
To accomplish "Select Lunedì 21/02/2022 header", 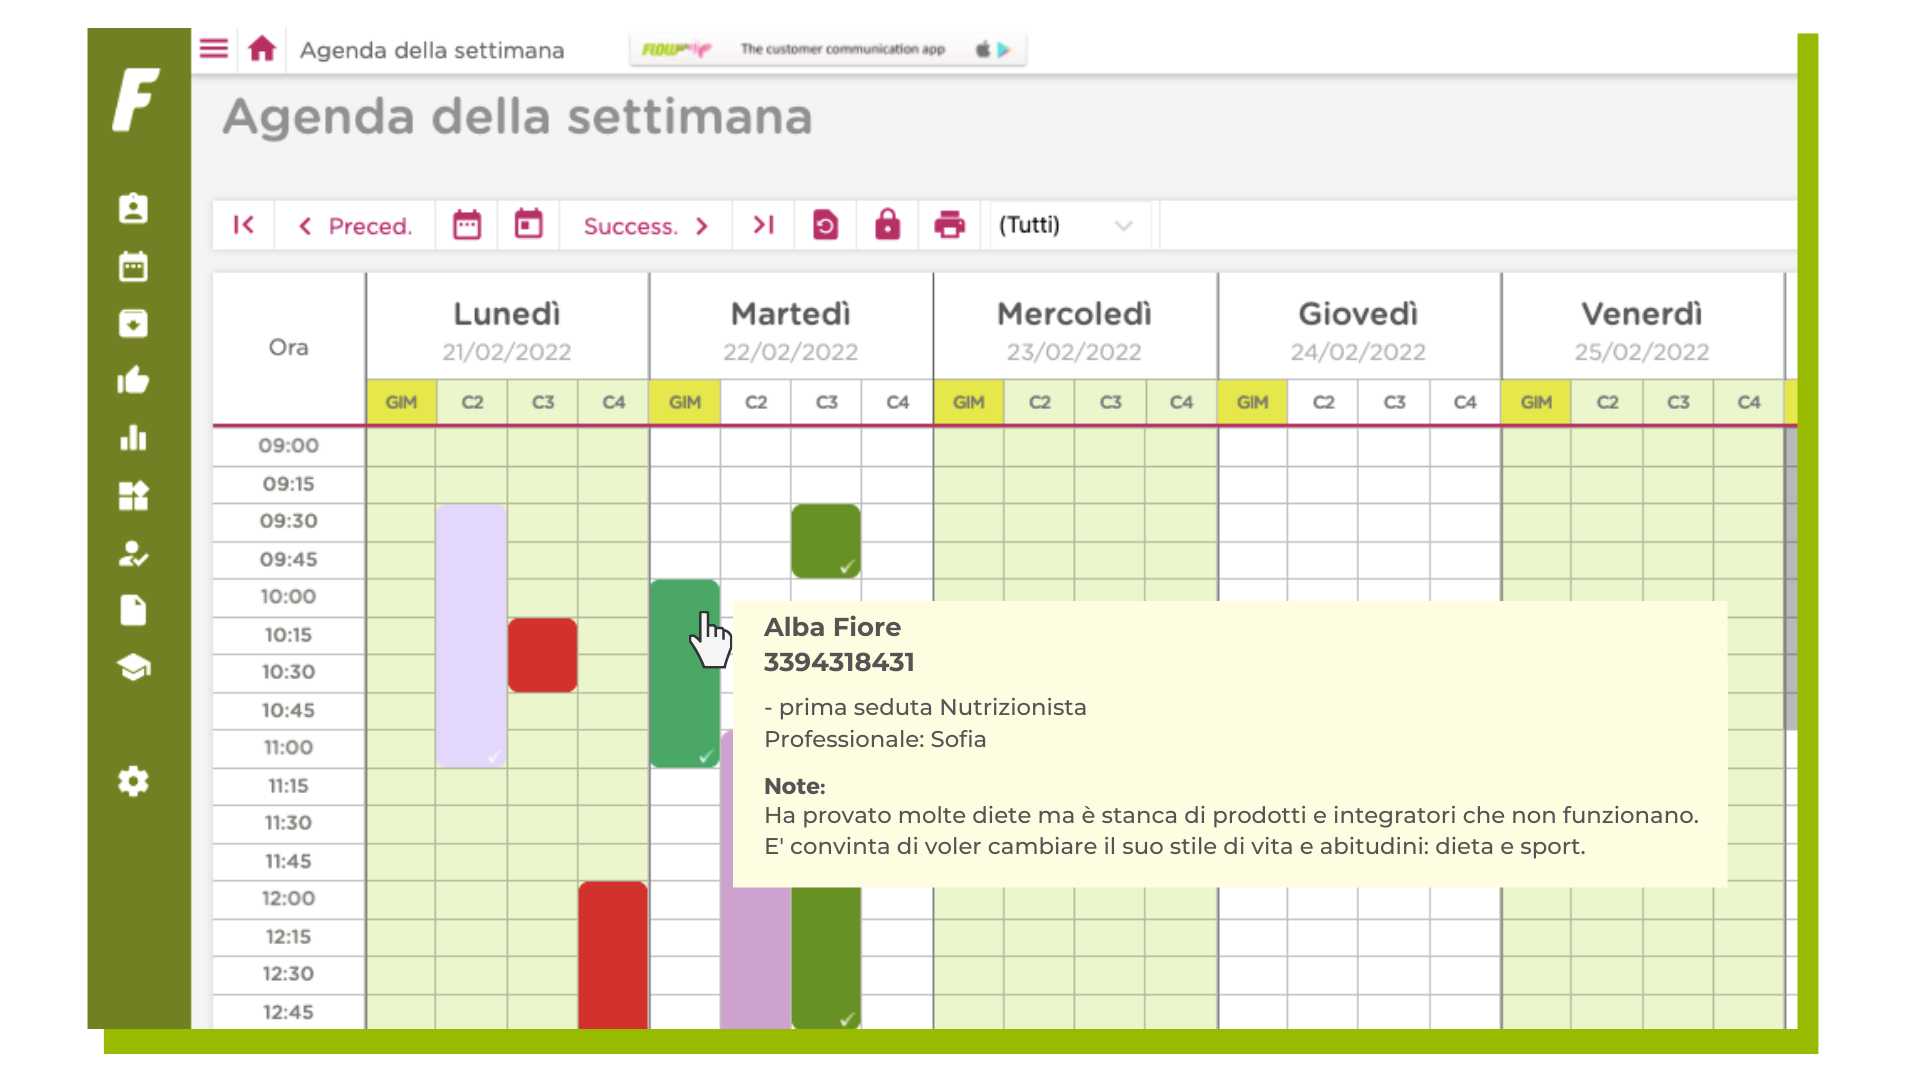I will click(x=507, y=328).
